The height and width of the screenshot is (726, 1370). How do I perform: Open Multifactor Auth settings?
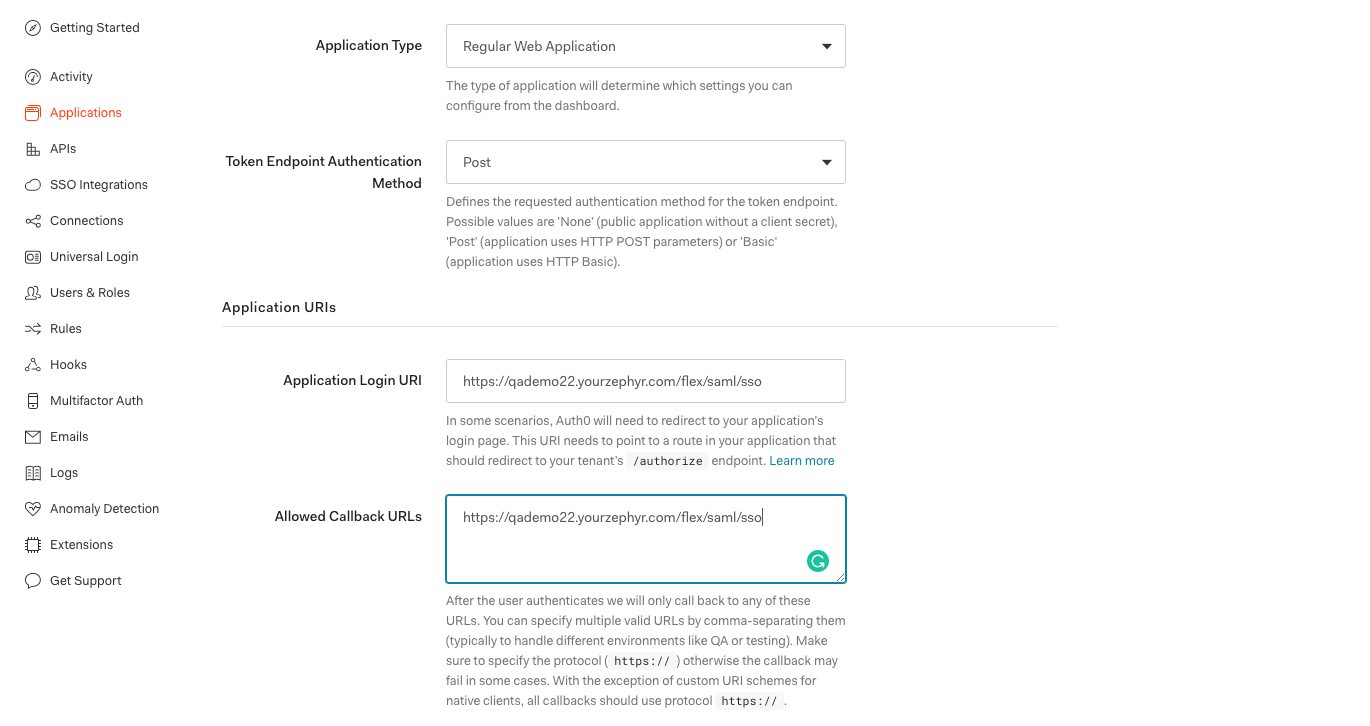(x=94, y=400)
